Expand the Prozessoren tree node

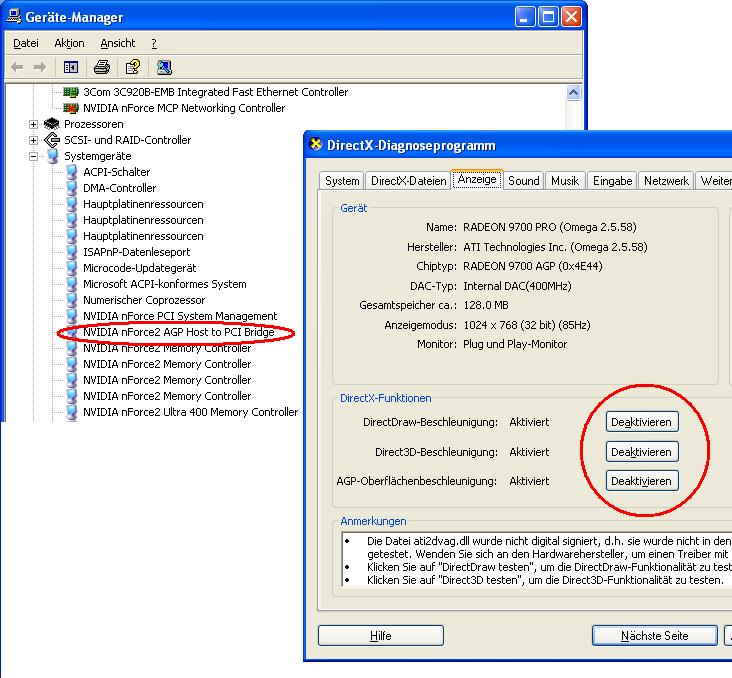(33, 124)
